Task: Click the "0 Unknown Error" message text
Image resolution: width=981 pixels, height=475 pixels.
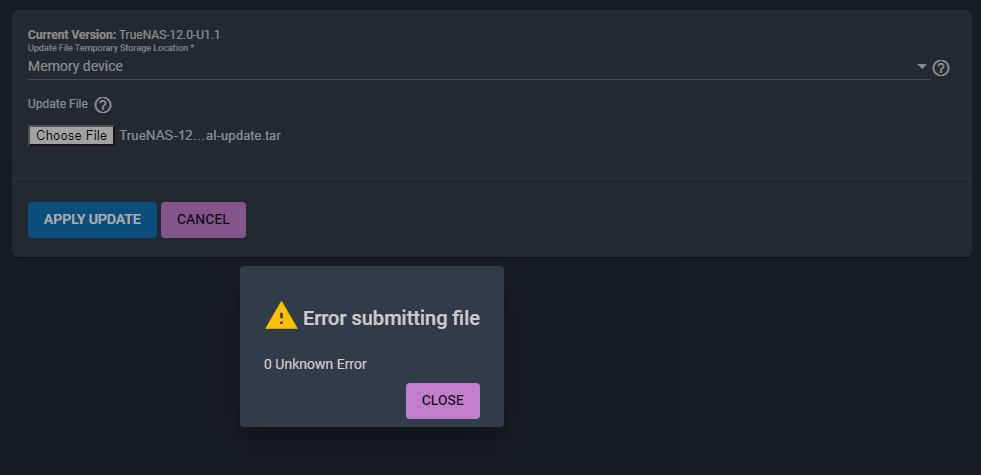Action: (x=315, y=364)
